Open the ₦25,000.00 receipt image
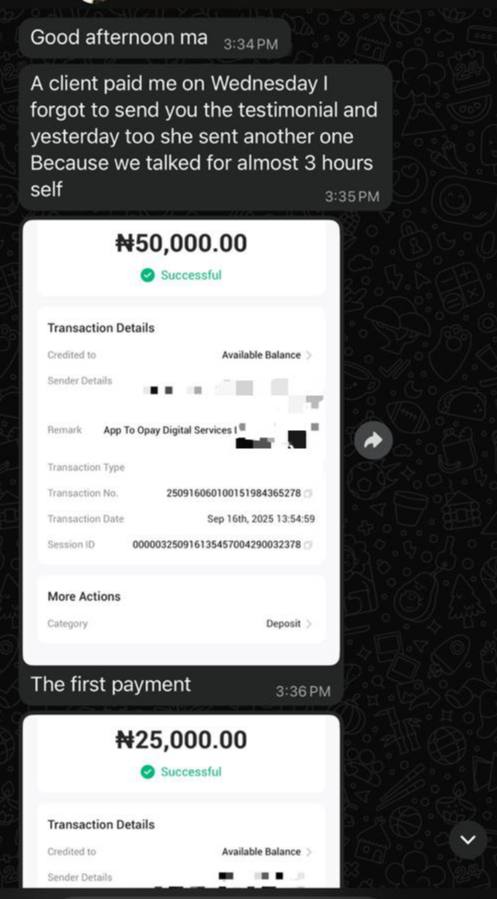Screen dimensions: 497x899 pyautogui.click(x=181, y=802)
